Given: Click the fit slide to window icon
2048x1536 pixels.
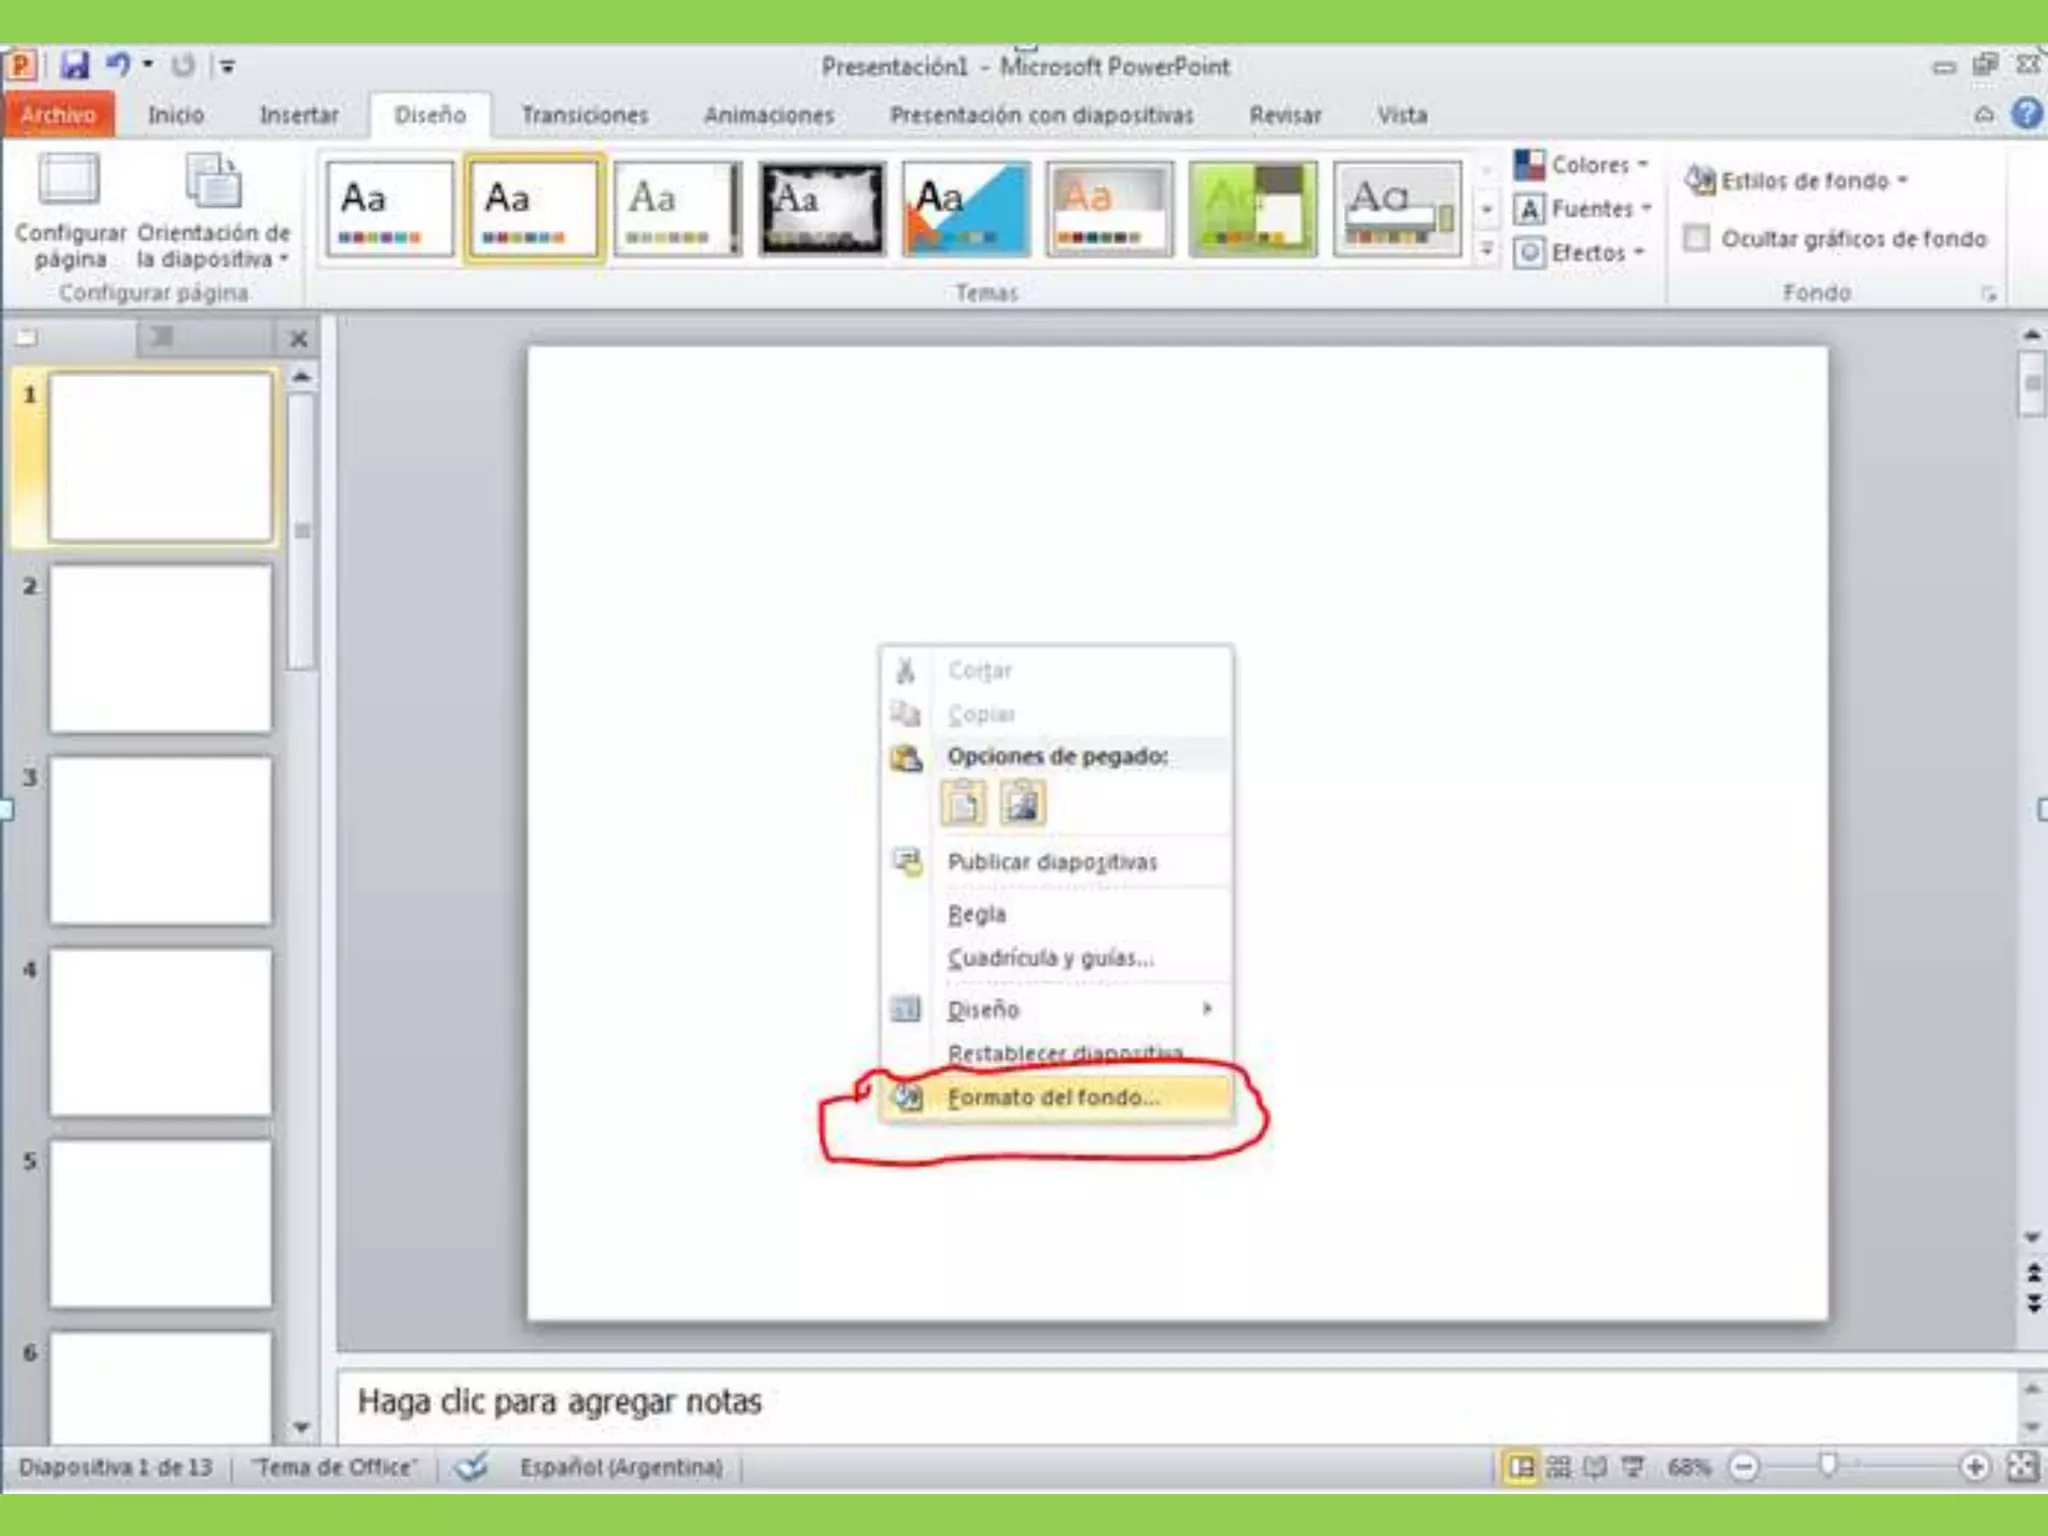Looking at the screenshot, I should pyautogui.click(x=2022, y=1467).
